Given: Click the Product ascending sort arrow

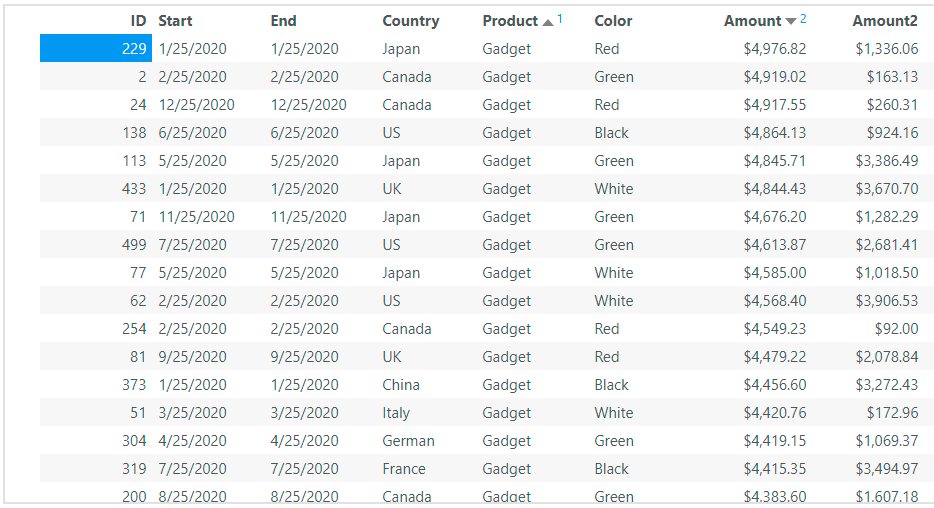Looking at the screenshot, I should (547, 22).
